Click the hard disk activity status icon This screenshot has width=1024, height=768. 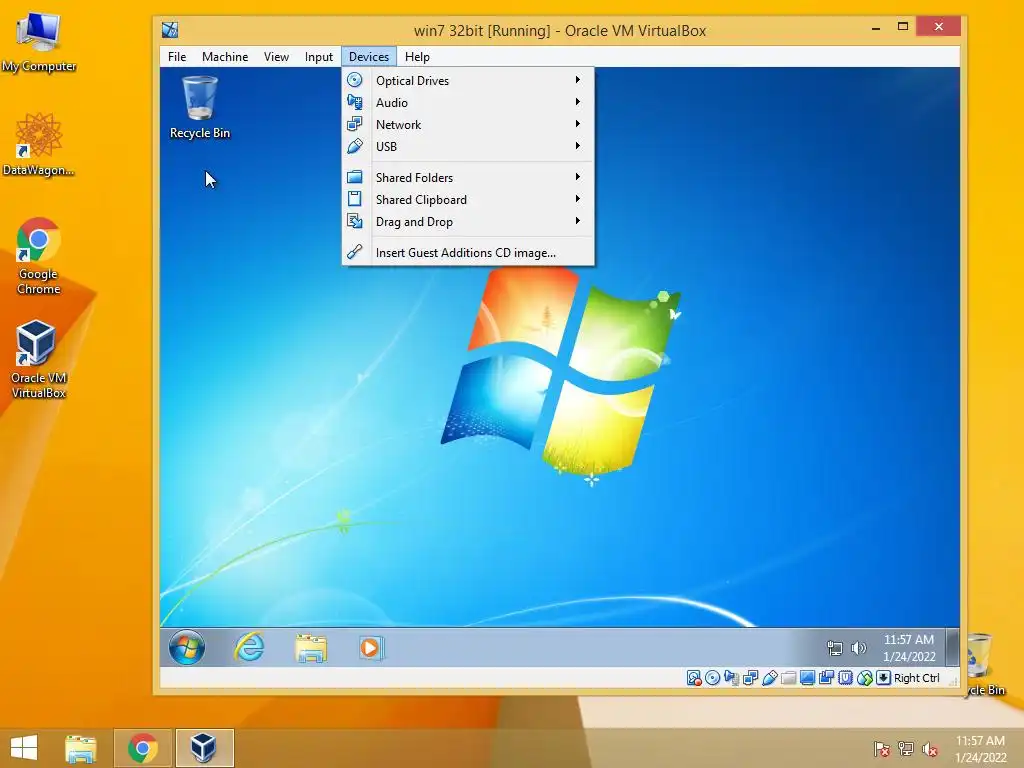(694, 678)
